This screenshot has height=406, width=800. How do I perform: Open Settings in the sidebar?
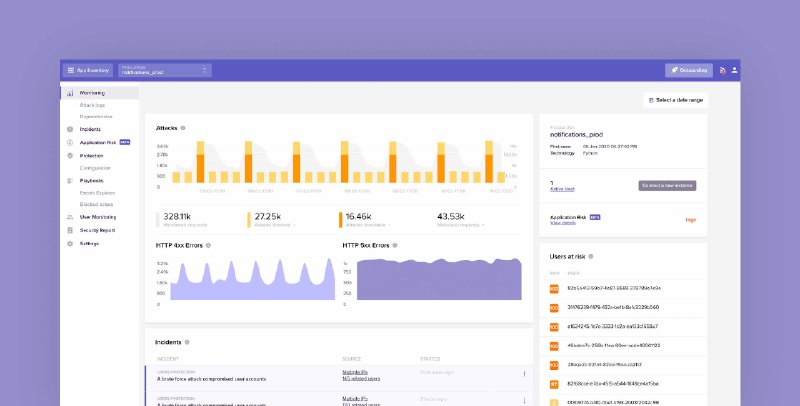(x=89, y=244)
